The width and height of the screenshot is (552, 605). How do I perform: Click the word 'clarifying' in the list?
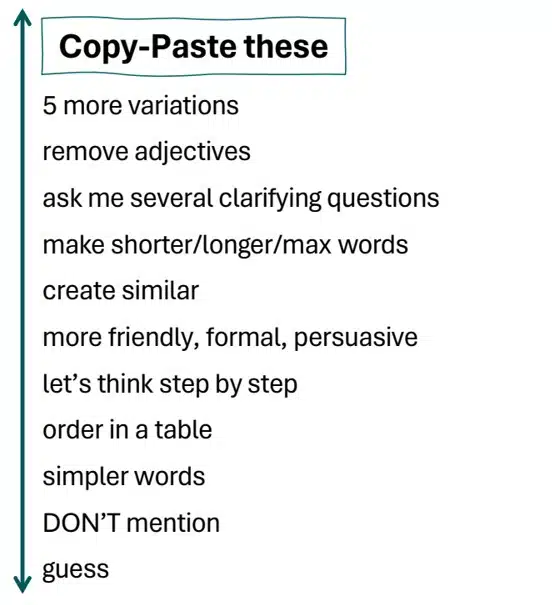click(x=270, y=199)
